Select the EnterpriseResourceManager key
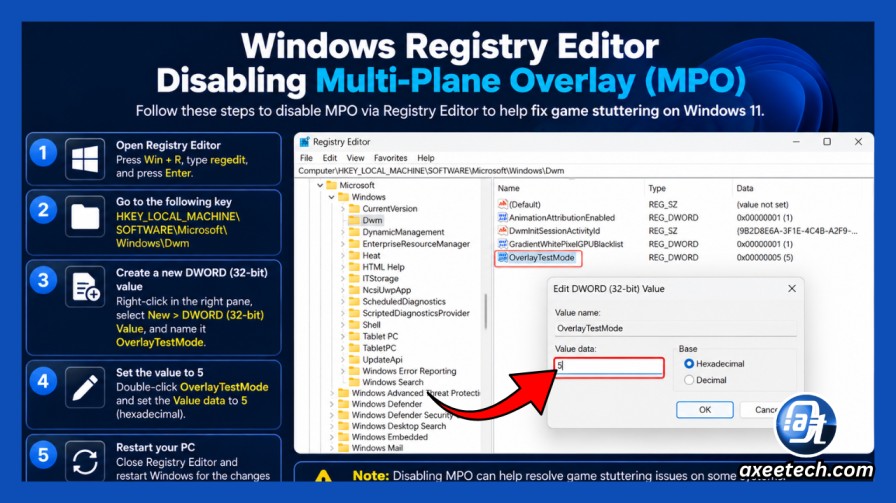Image resolution: width=896 pixels, height=503 pixels. pos(416,243)
